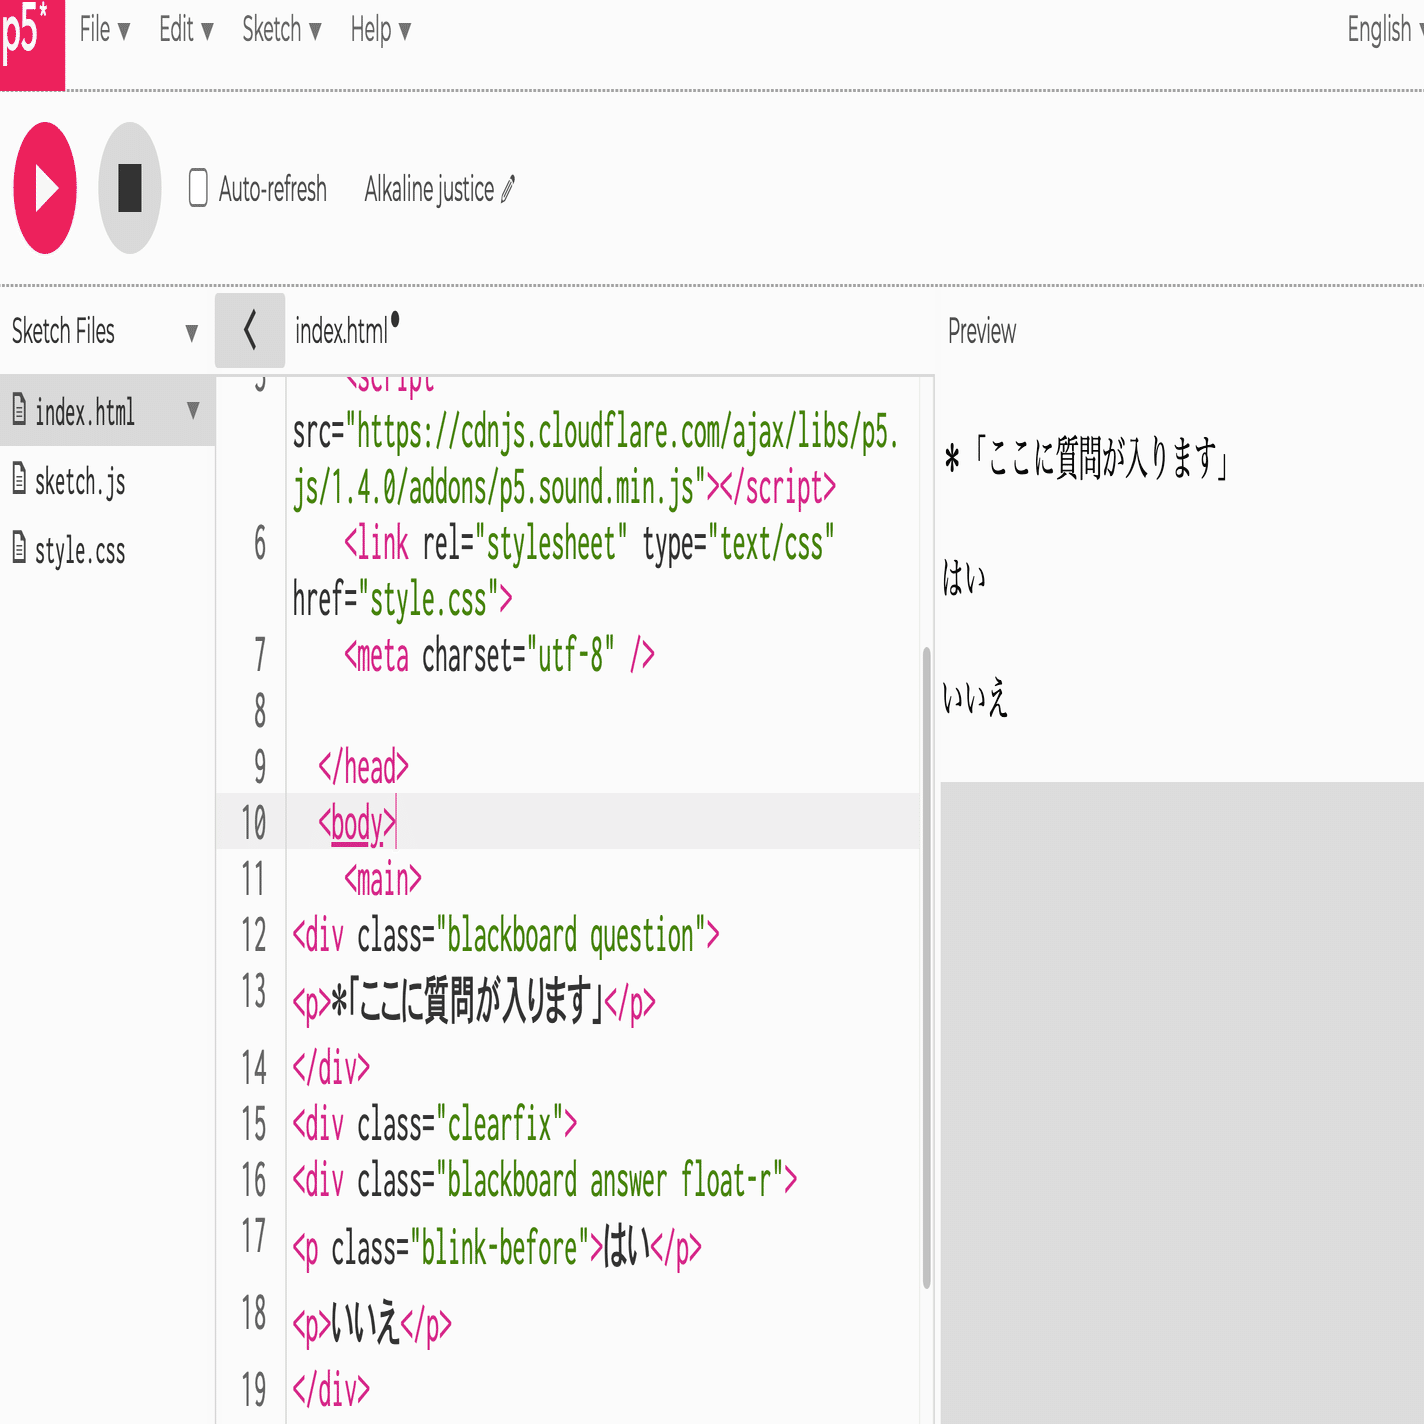Open index.html file options arrow

pyautogui.click(x=193, y=411)
